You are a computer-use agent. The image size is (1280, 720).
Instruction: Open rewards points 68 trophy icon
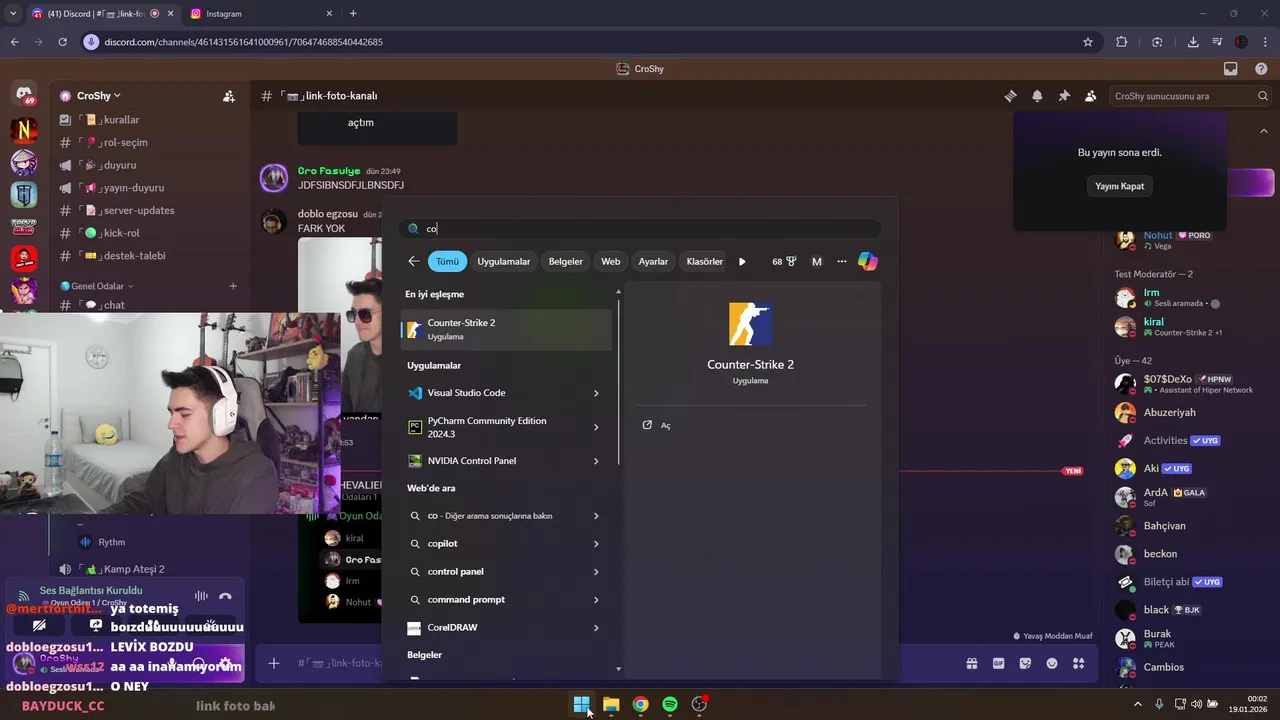point(784,261)
